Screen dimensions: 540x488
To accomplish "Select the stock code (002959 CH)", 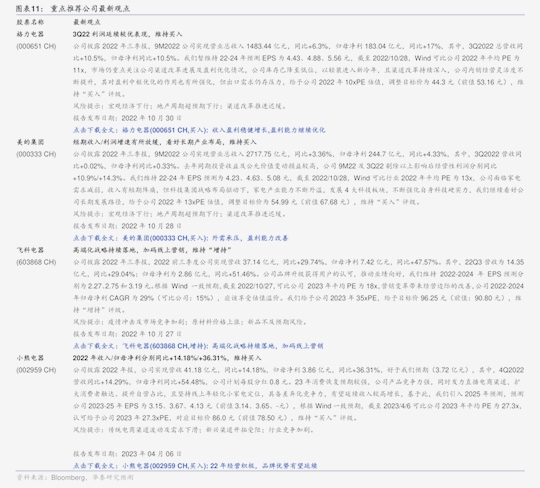I will (x=36, y=370).
